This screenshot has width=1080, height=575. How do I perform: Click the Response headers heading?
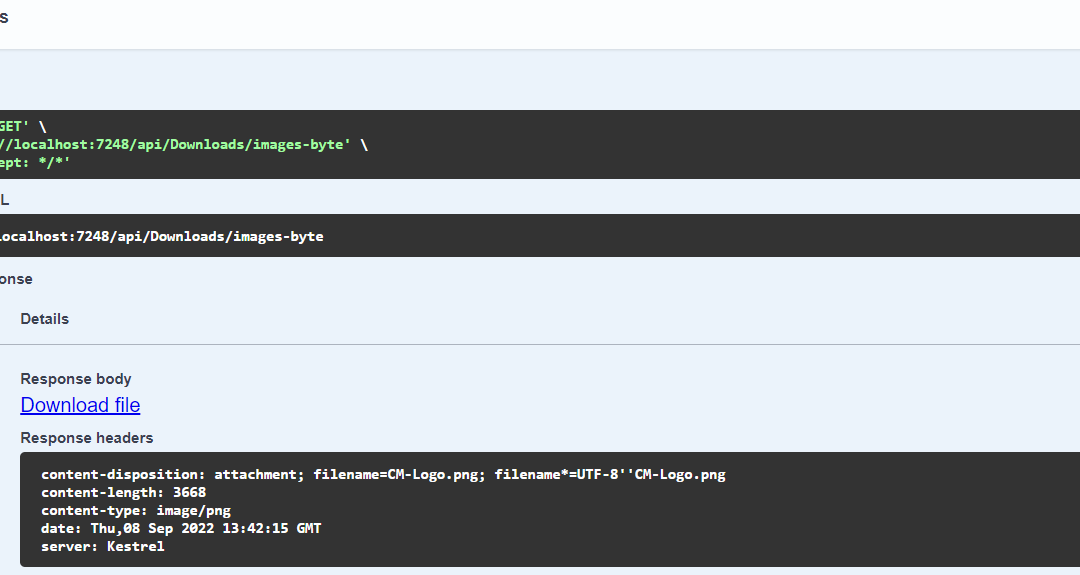click(x=87, y=438)
